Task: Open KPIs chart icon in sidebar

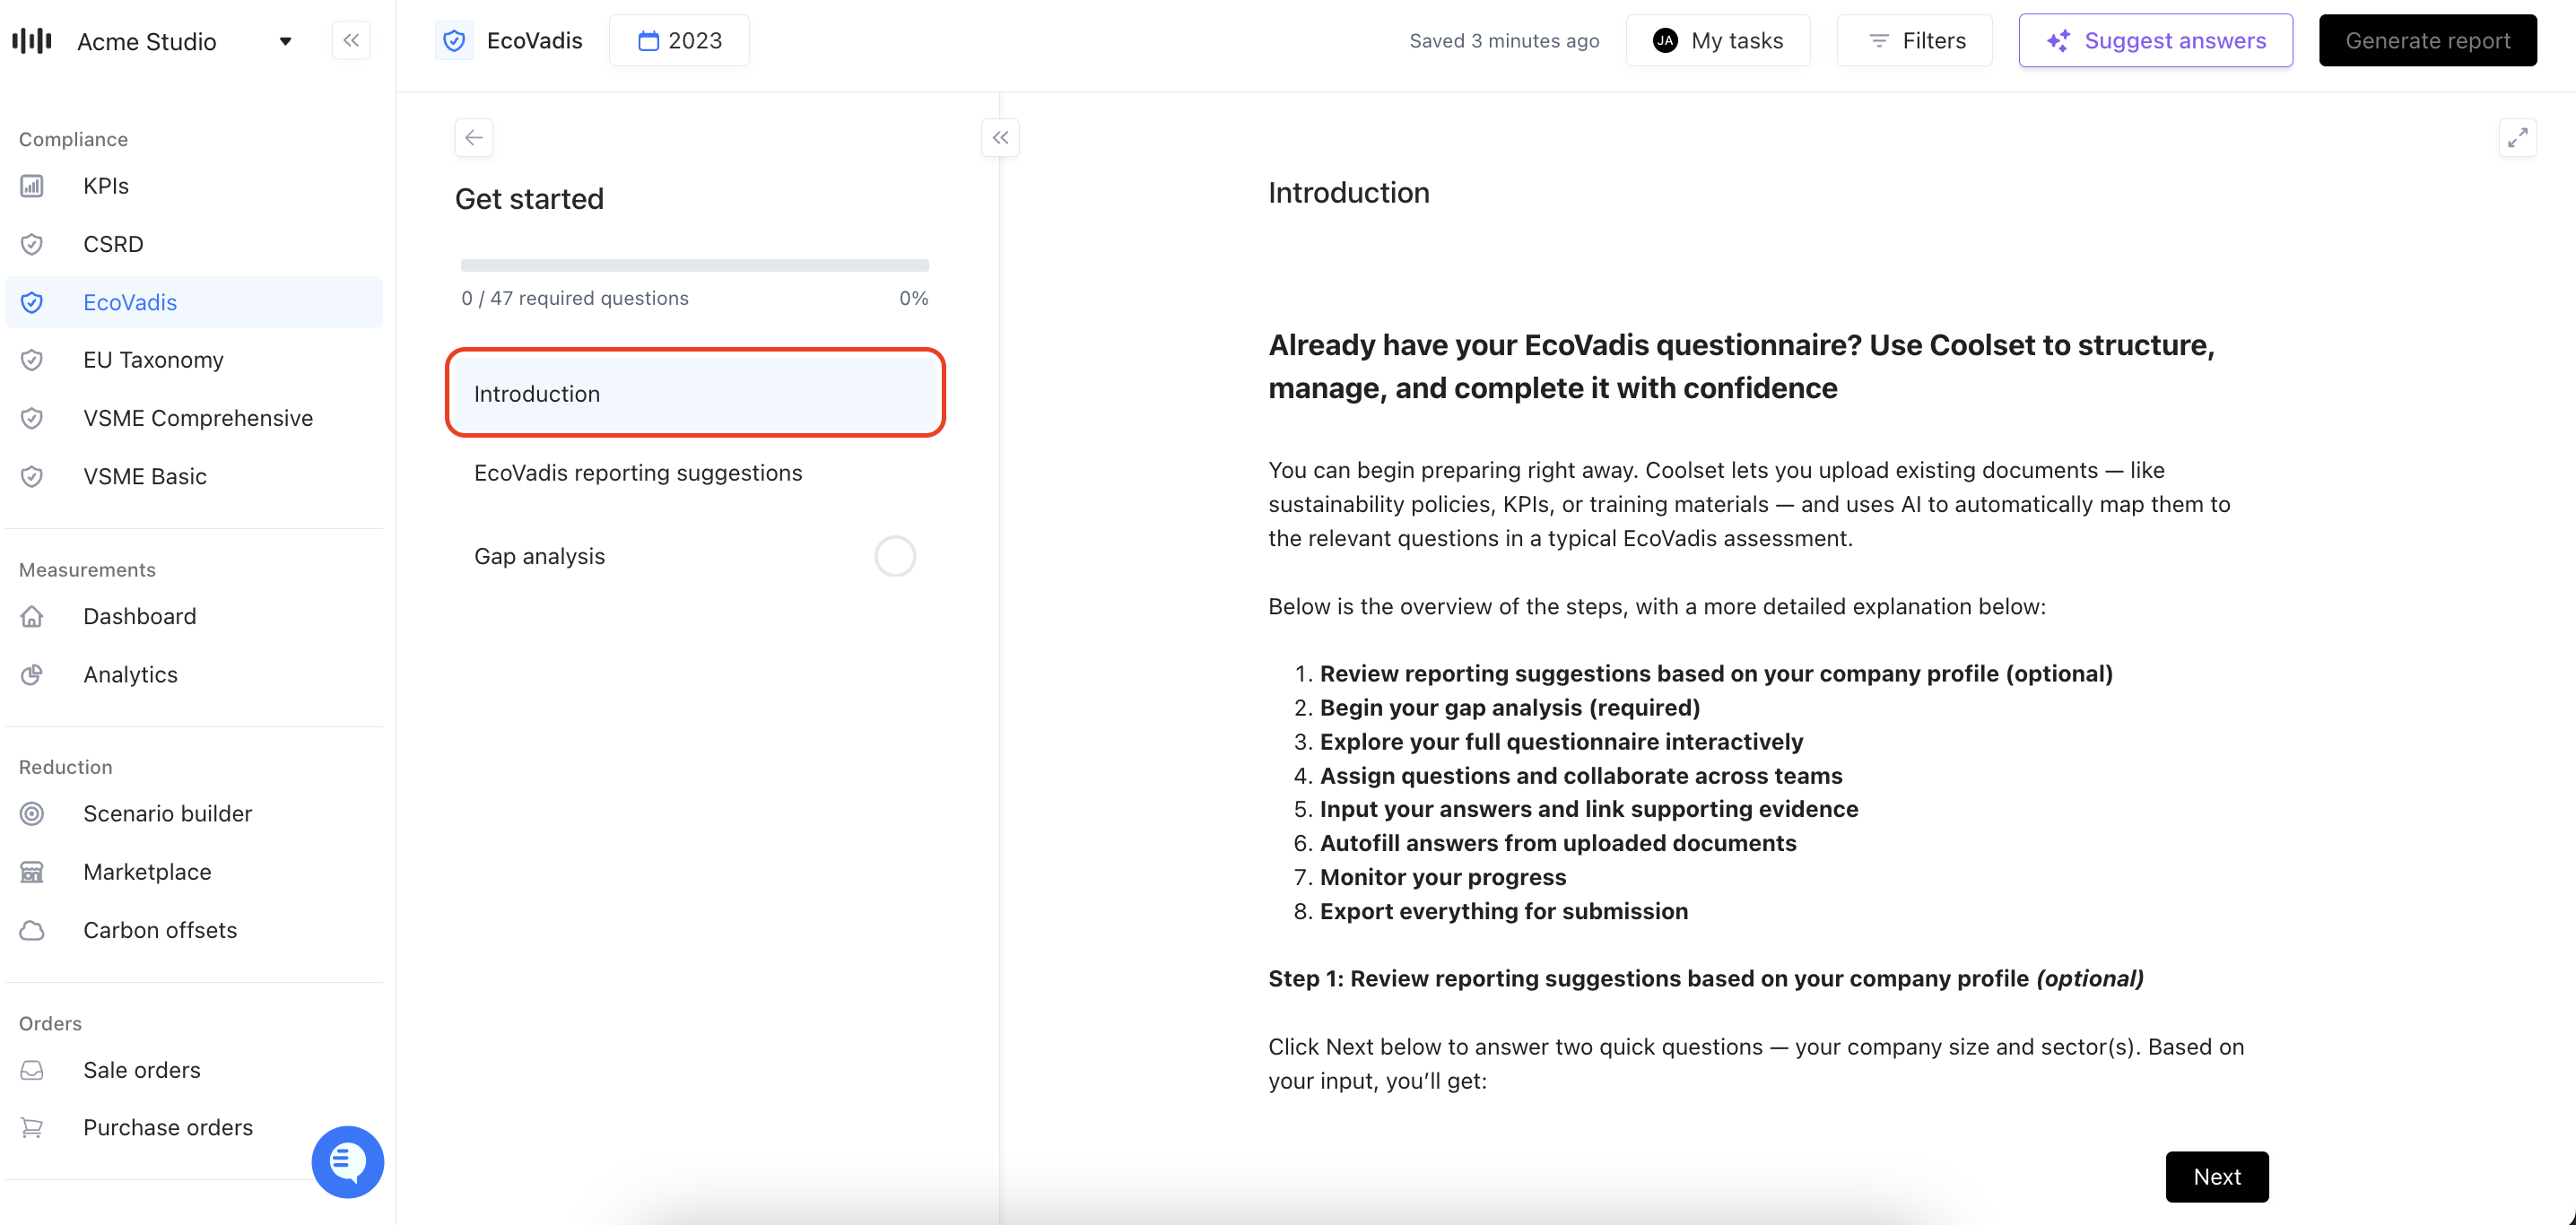Action: pos(32,186)
